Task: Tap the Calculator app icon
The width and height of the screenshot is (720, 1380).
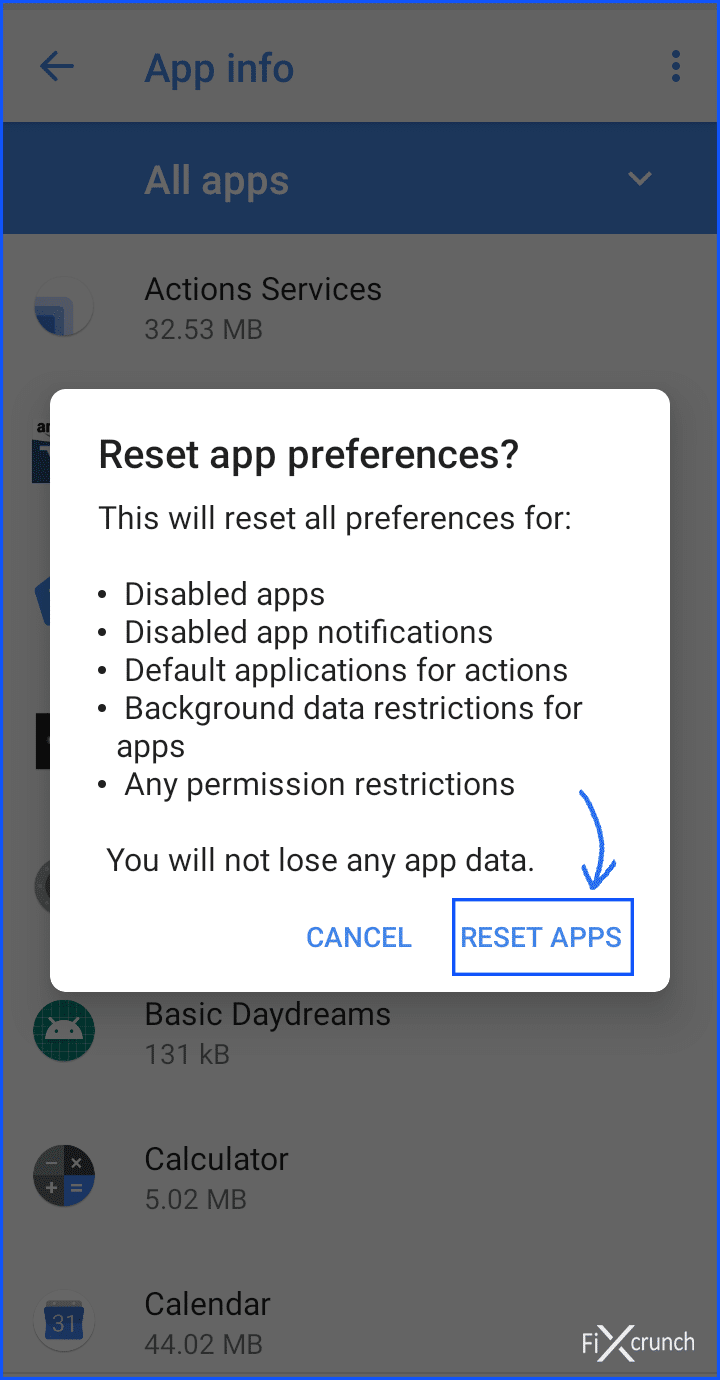Action: 64,1177
